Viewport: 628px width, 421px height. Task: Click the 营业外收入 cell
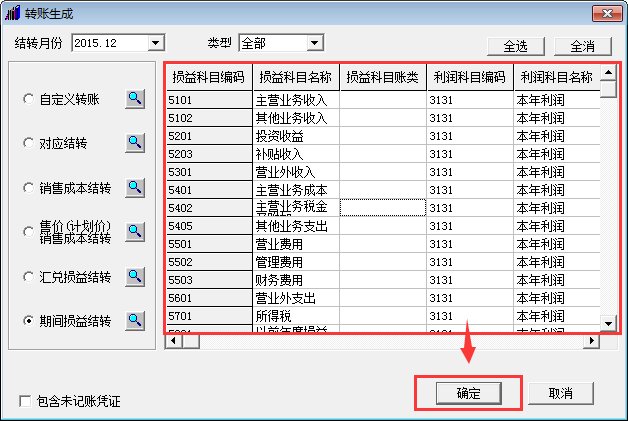[x=296, y=172]
